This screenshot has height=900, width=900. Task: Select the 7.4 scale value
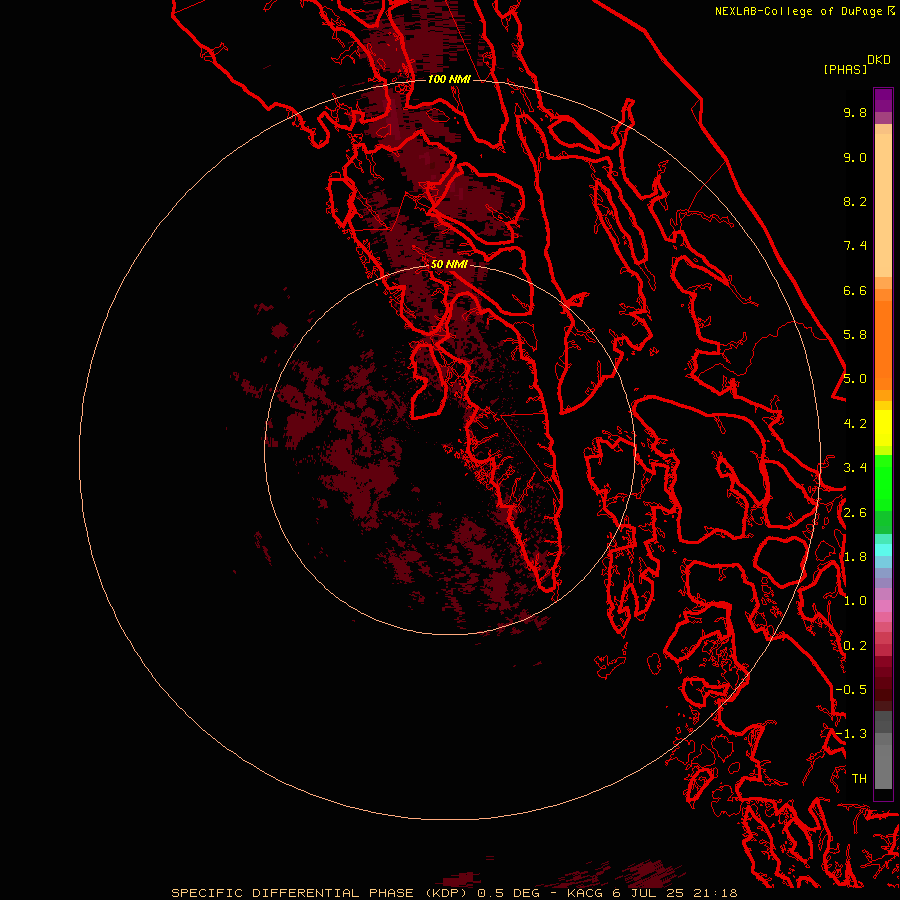pos(855,246)
